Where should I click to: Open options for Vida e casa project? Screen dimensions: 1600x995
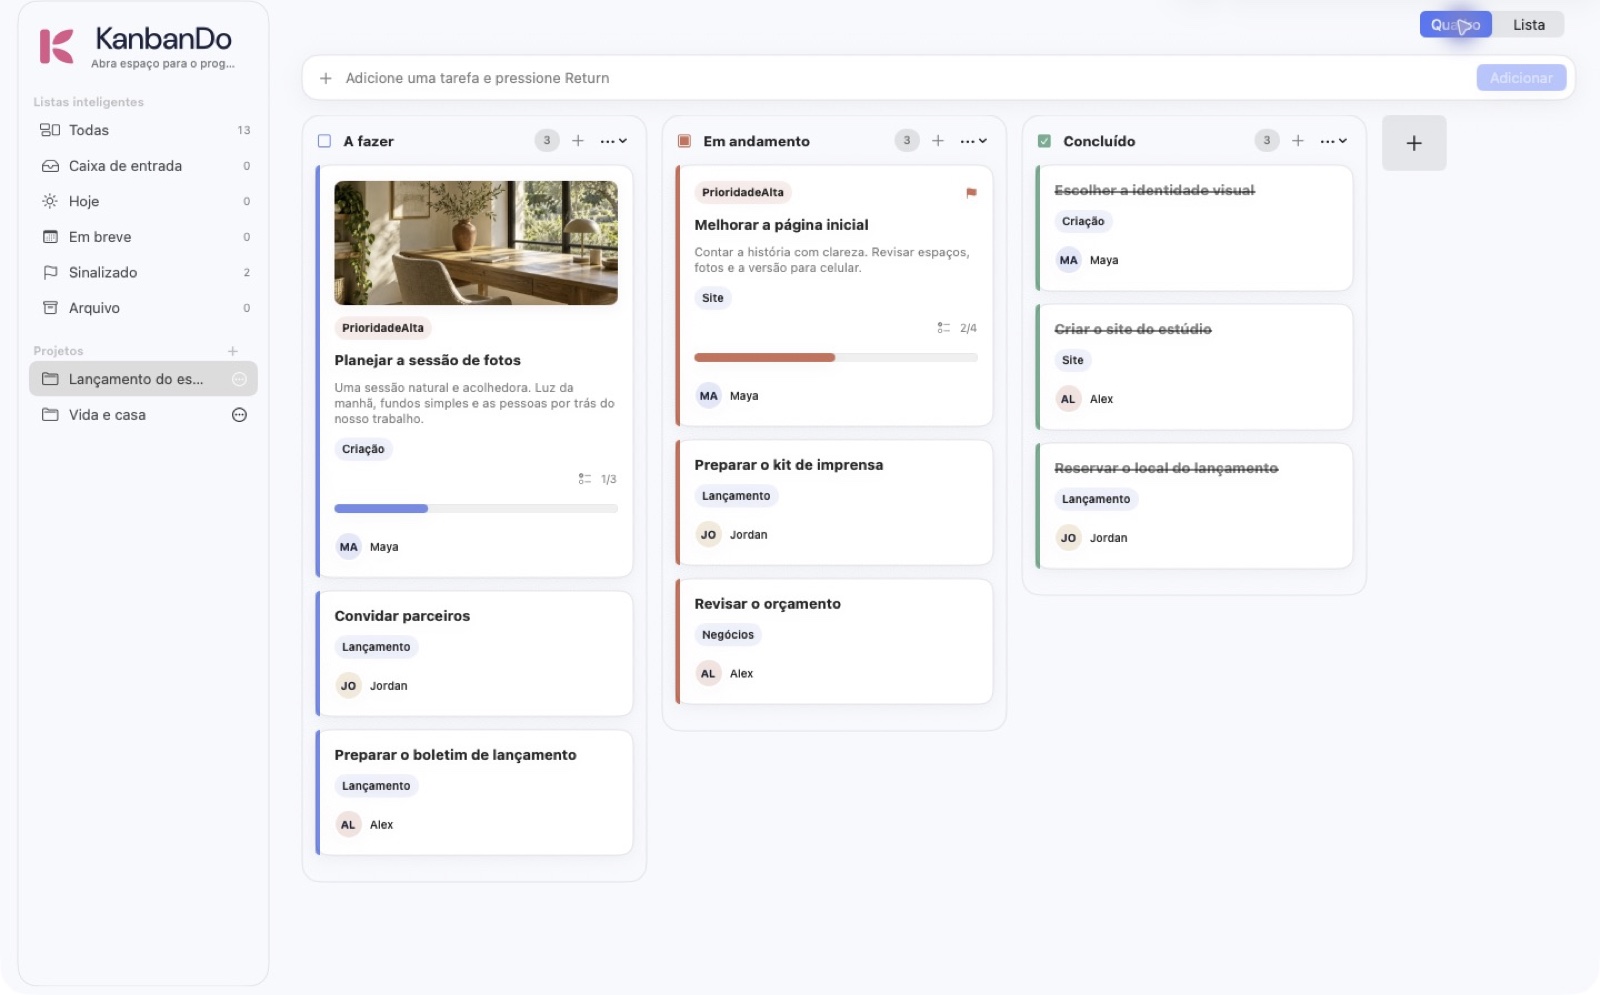point(239,415)
